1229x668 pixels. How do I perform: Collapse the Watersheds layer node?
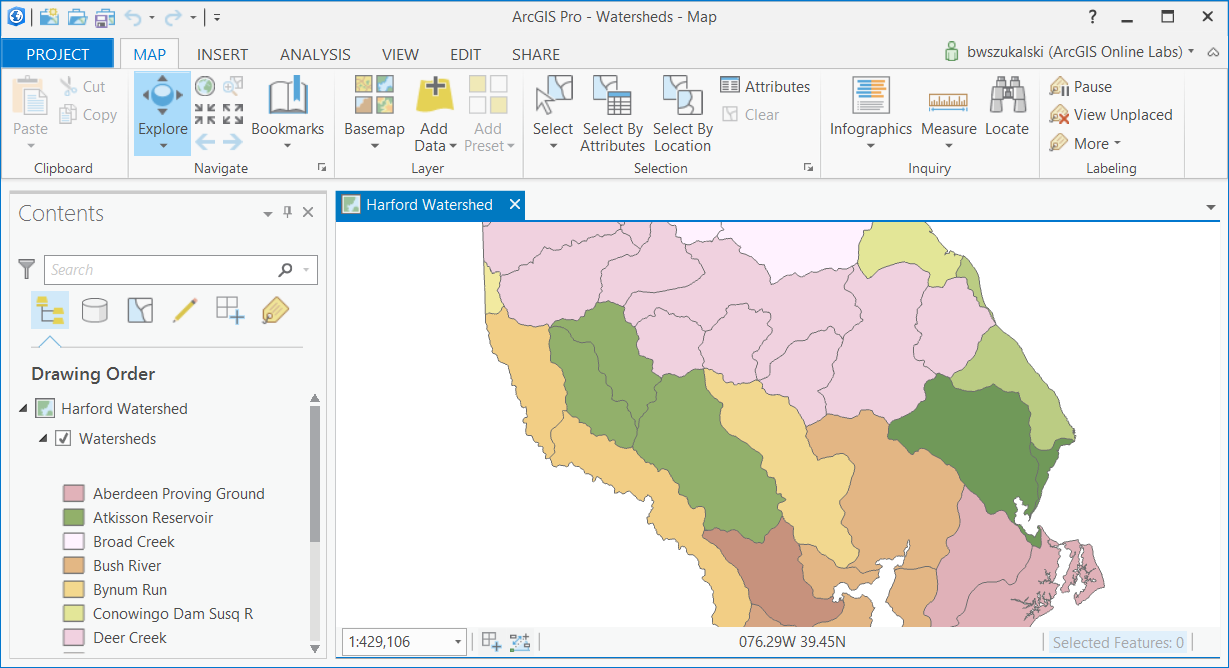pyautogui.click(x=43, y=438)
